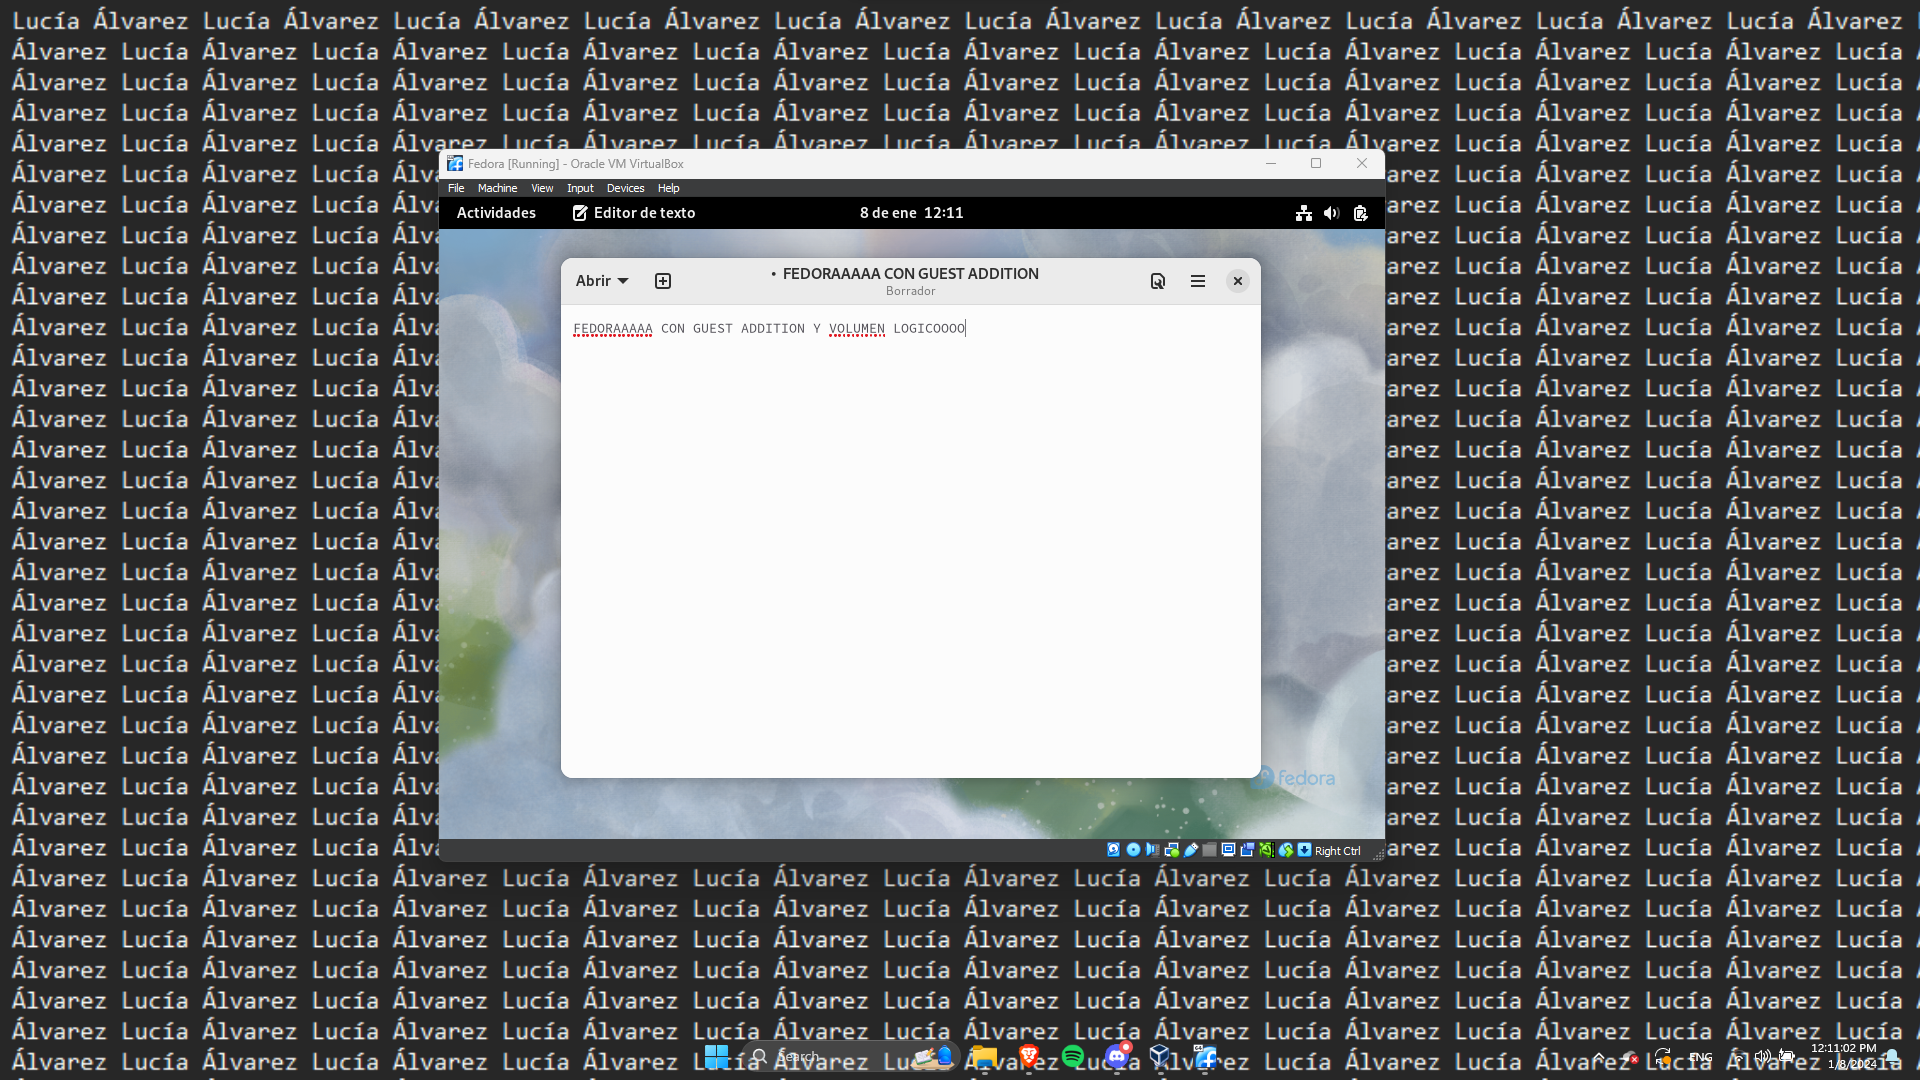Image resolution: width=1920 pixels, height=1080 pixels.
Task: Open the Machine menu
Action: (x=497, y=188)
